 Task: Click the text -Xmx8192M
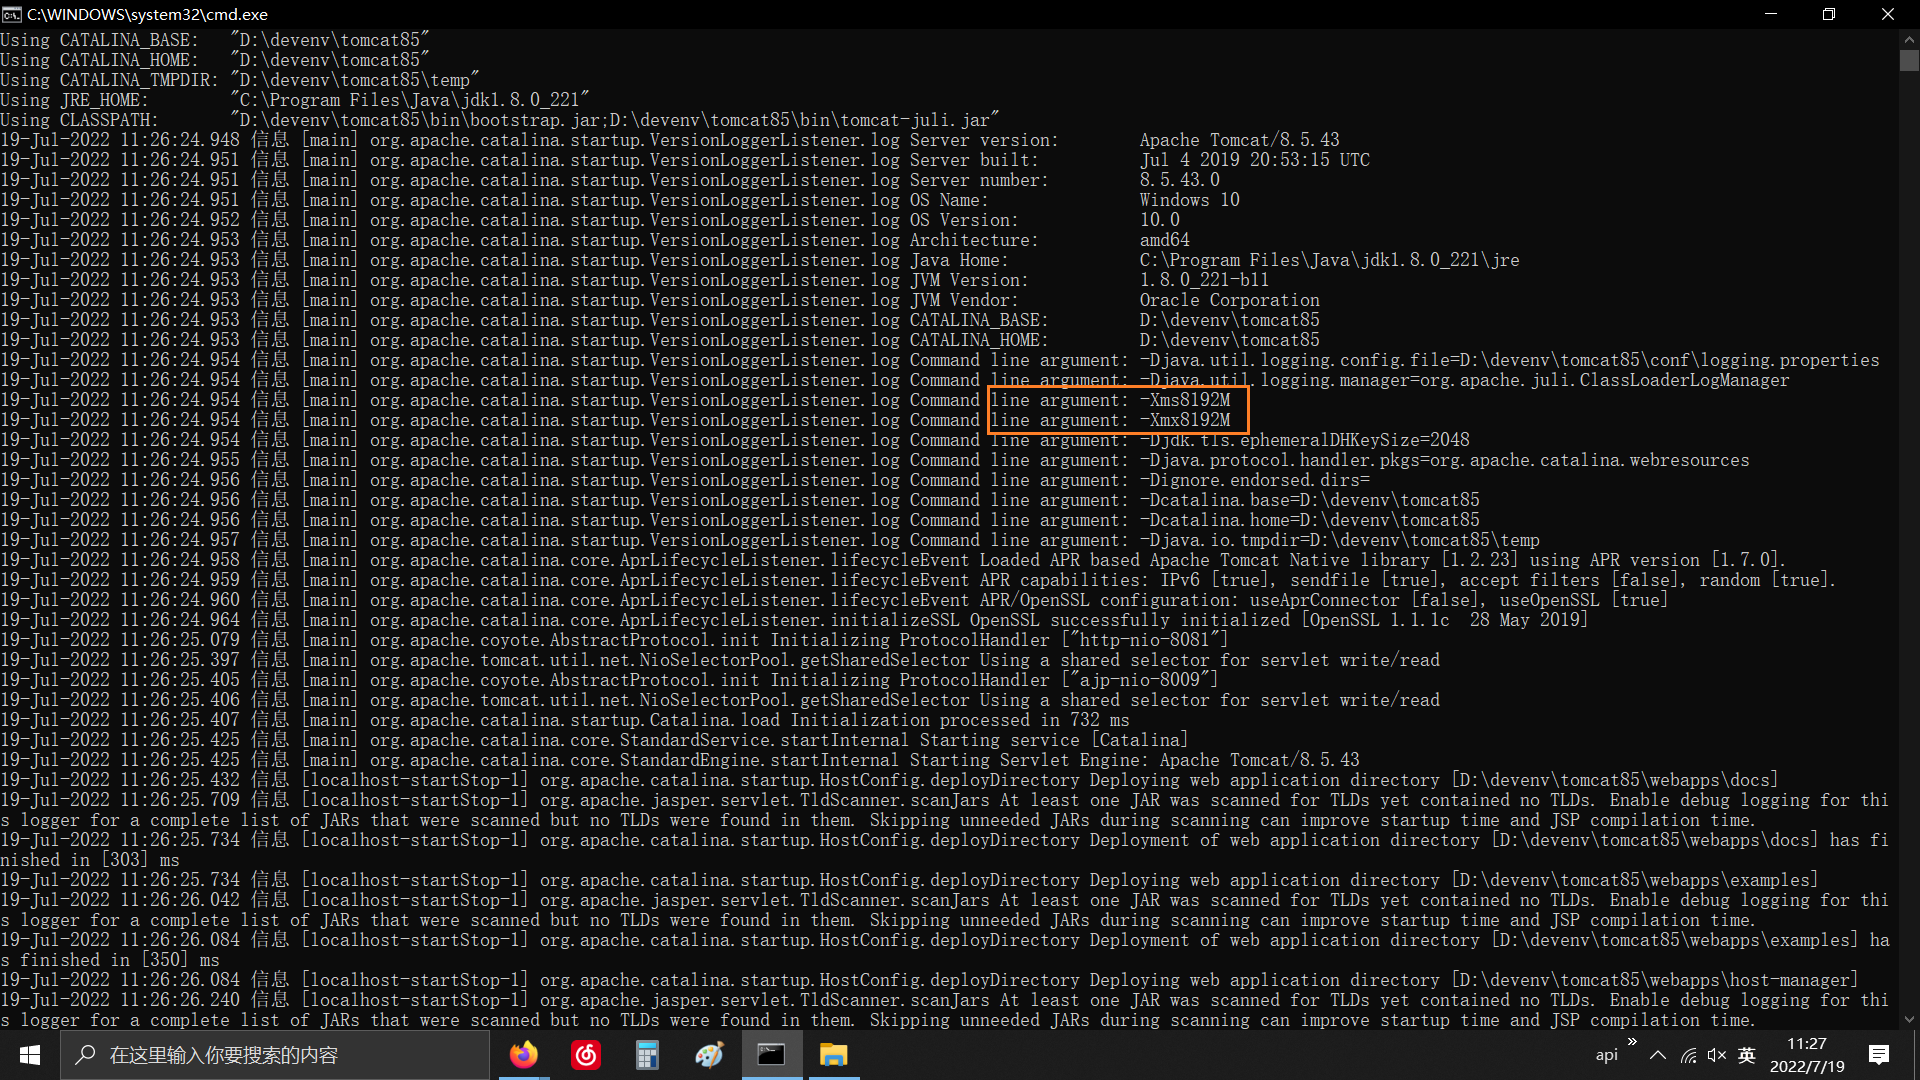click(x=1185, y=420)
